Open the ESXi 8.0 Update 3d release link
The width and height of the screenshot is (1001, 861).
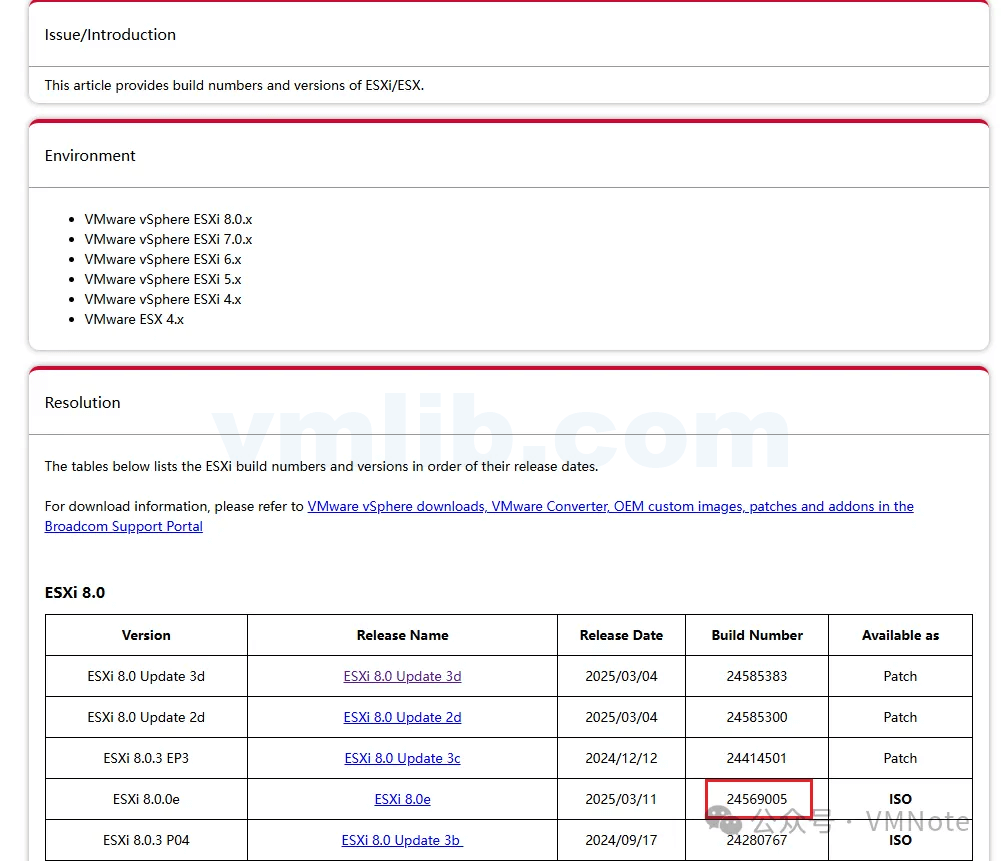pos(402,676)
